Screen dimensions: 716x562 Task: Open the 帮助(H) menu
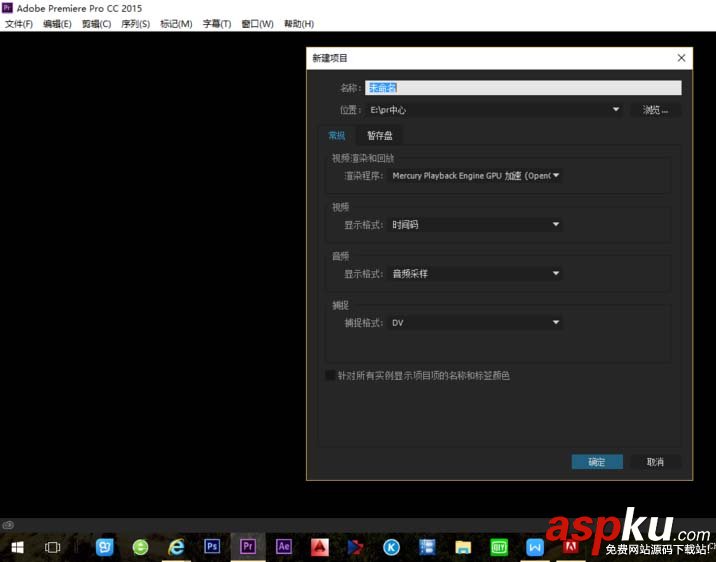(299, 24)
